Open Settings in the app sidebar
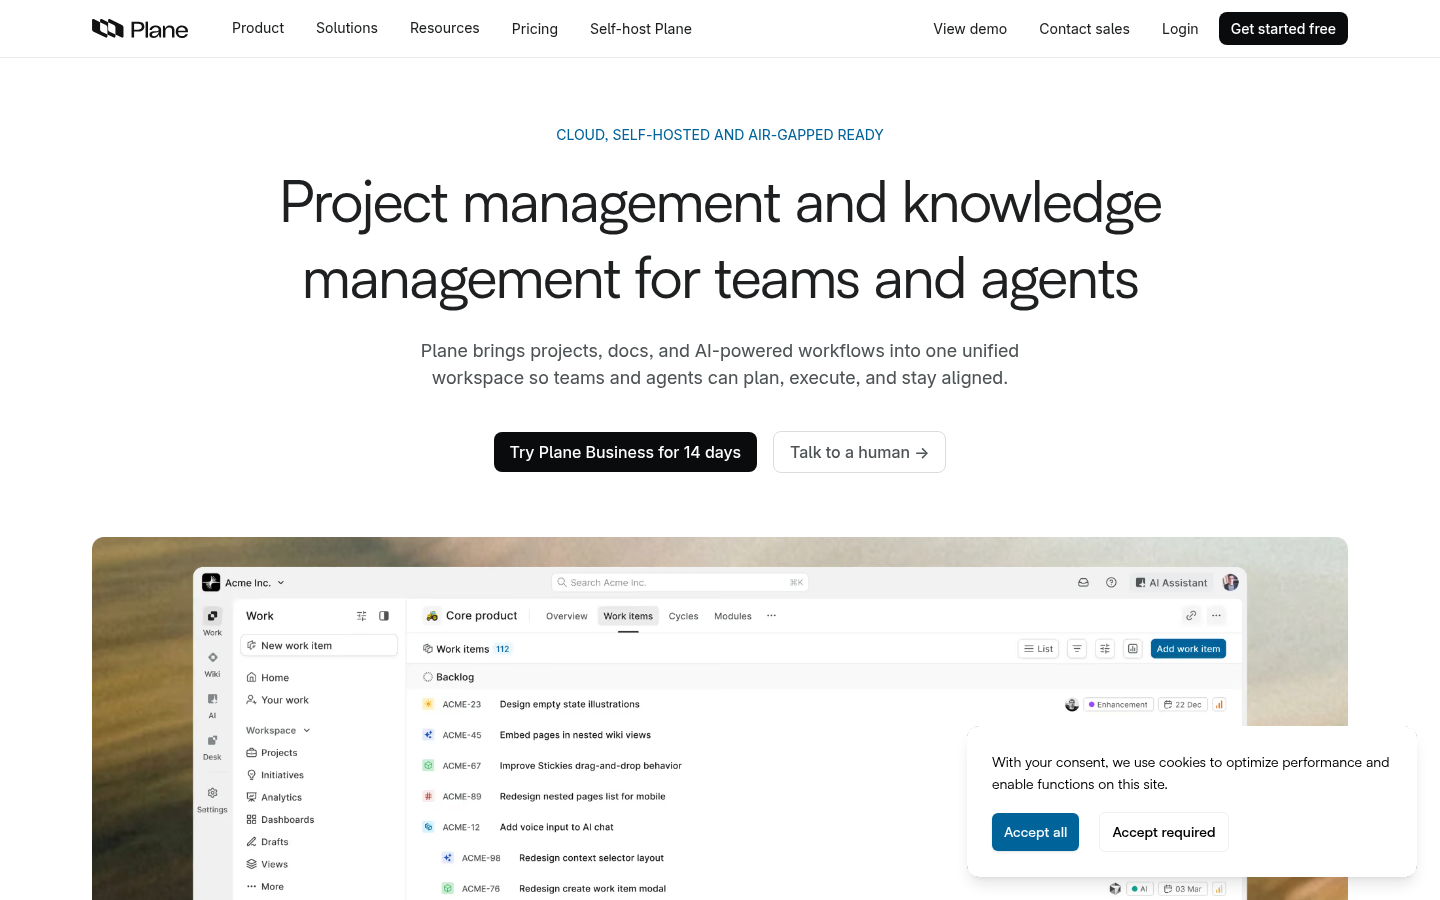 [212, 799]
